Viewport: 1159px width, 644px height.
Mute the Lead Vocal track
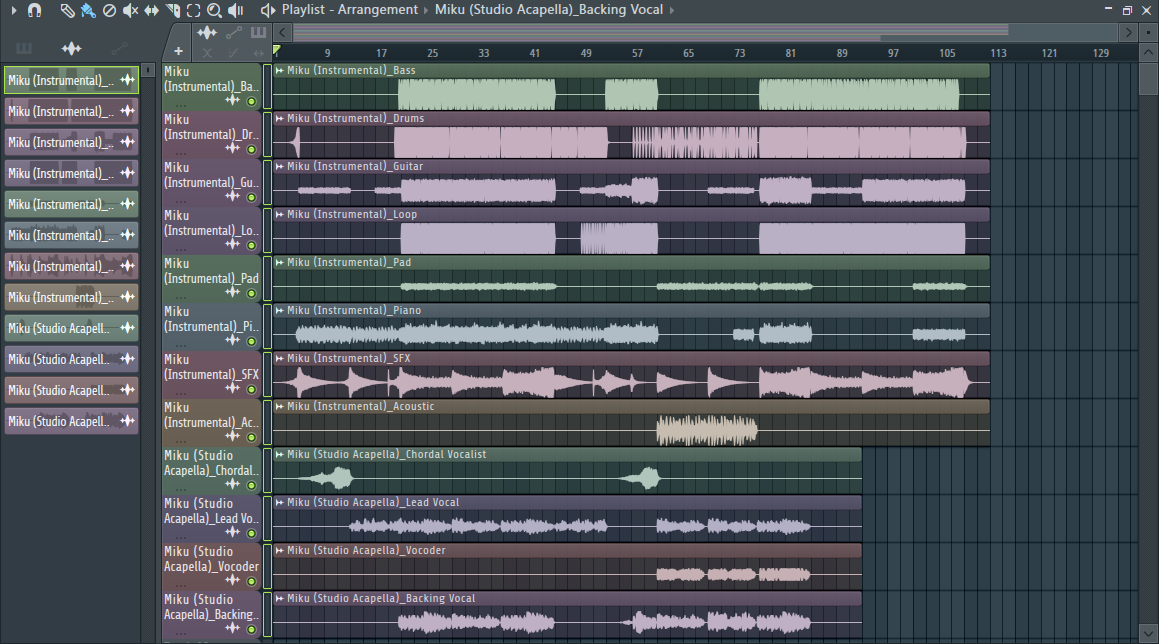click(x=251, y=534)
